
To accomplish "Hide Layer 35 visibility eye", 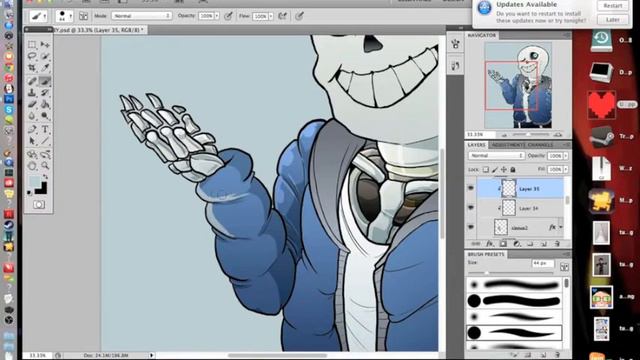I will [x=471, y=188].
